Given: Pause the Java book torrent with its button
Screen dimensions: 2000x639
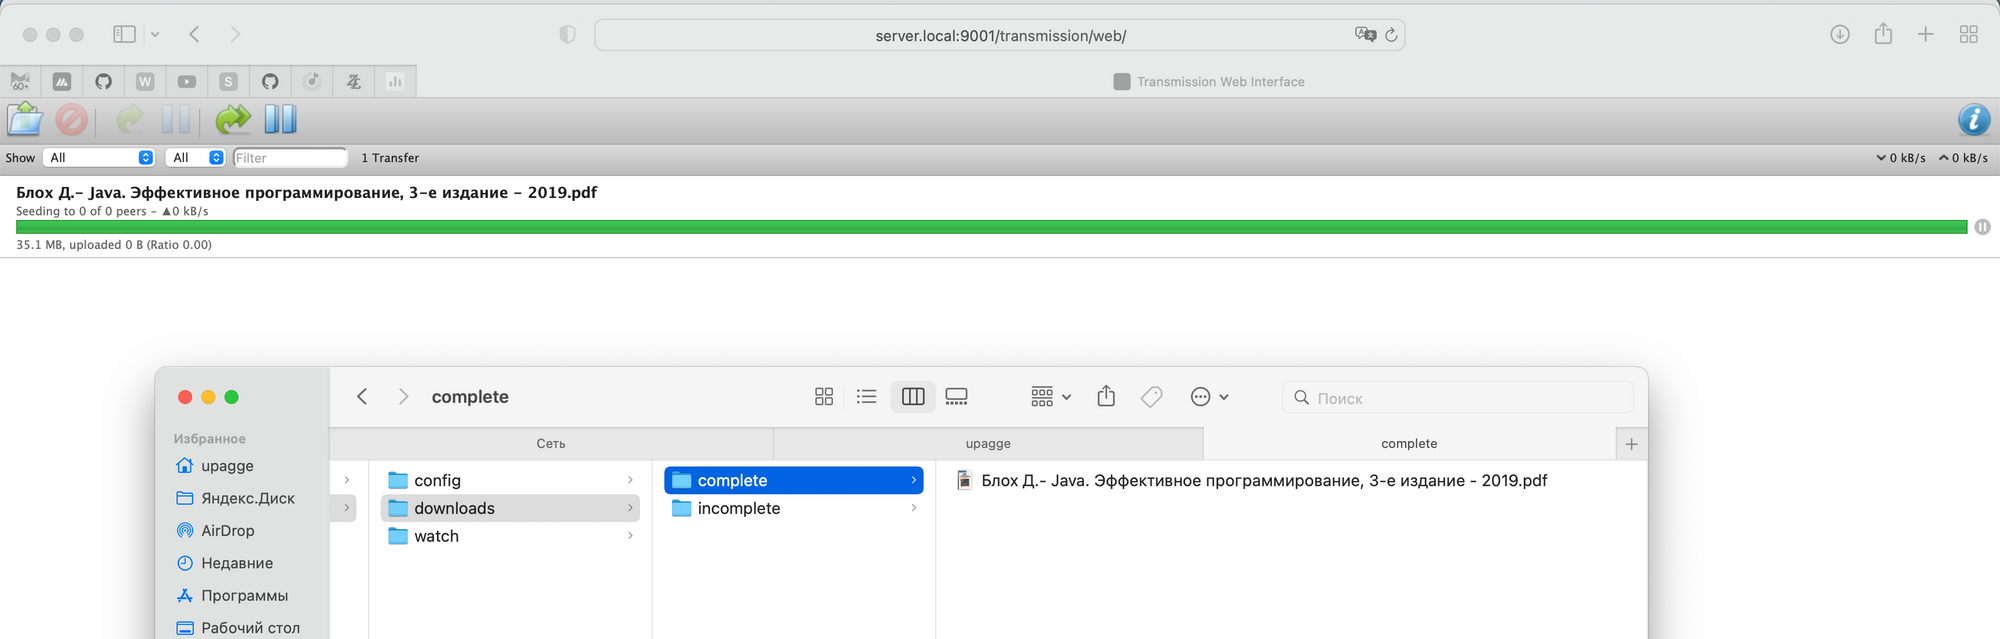Looking at the screenshot, I should click(x=1982, y=227).
